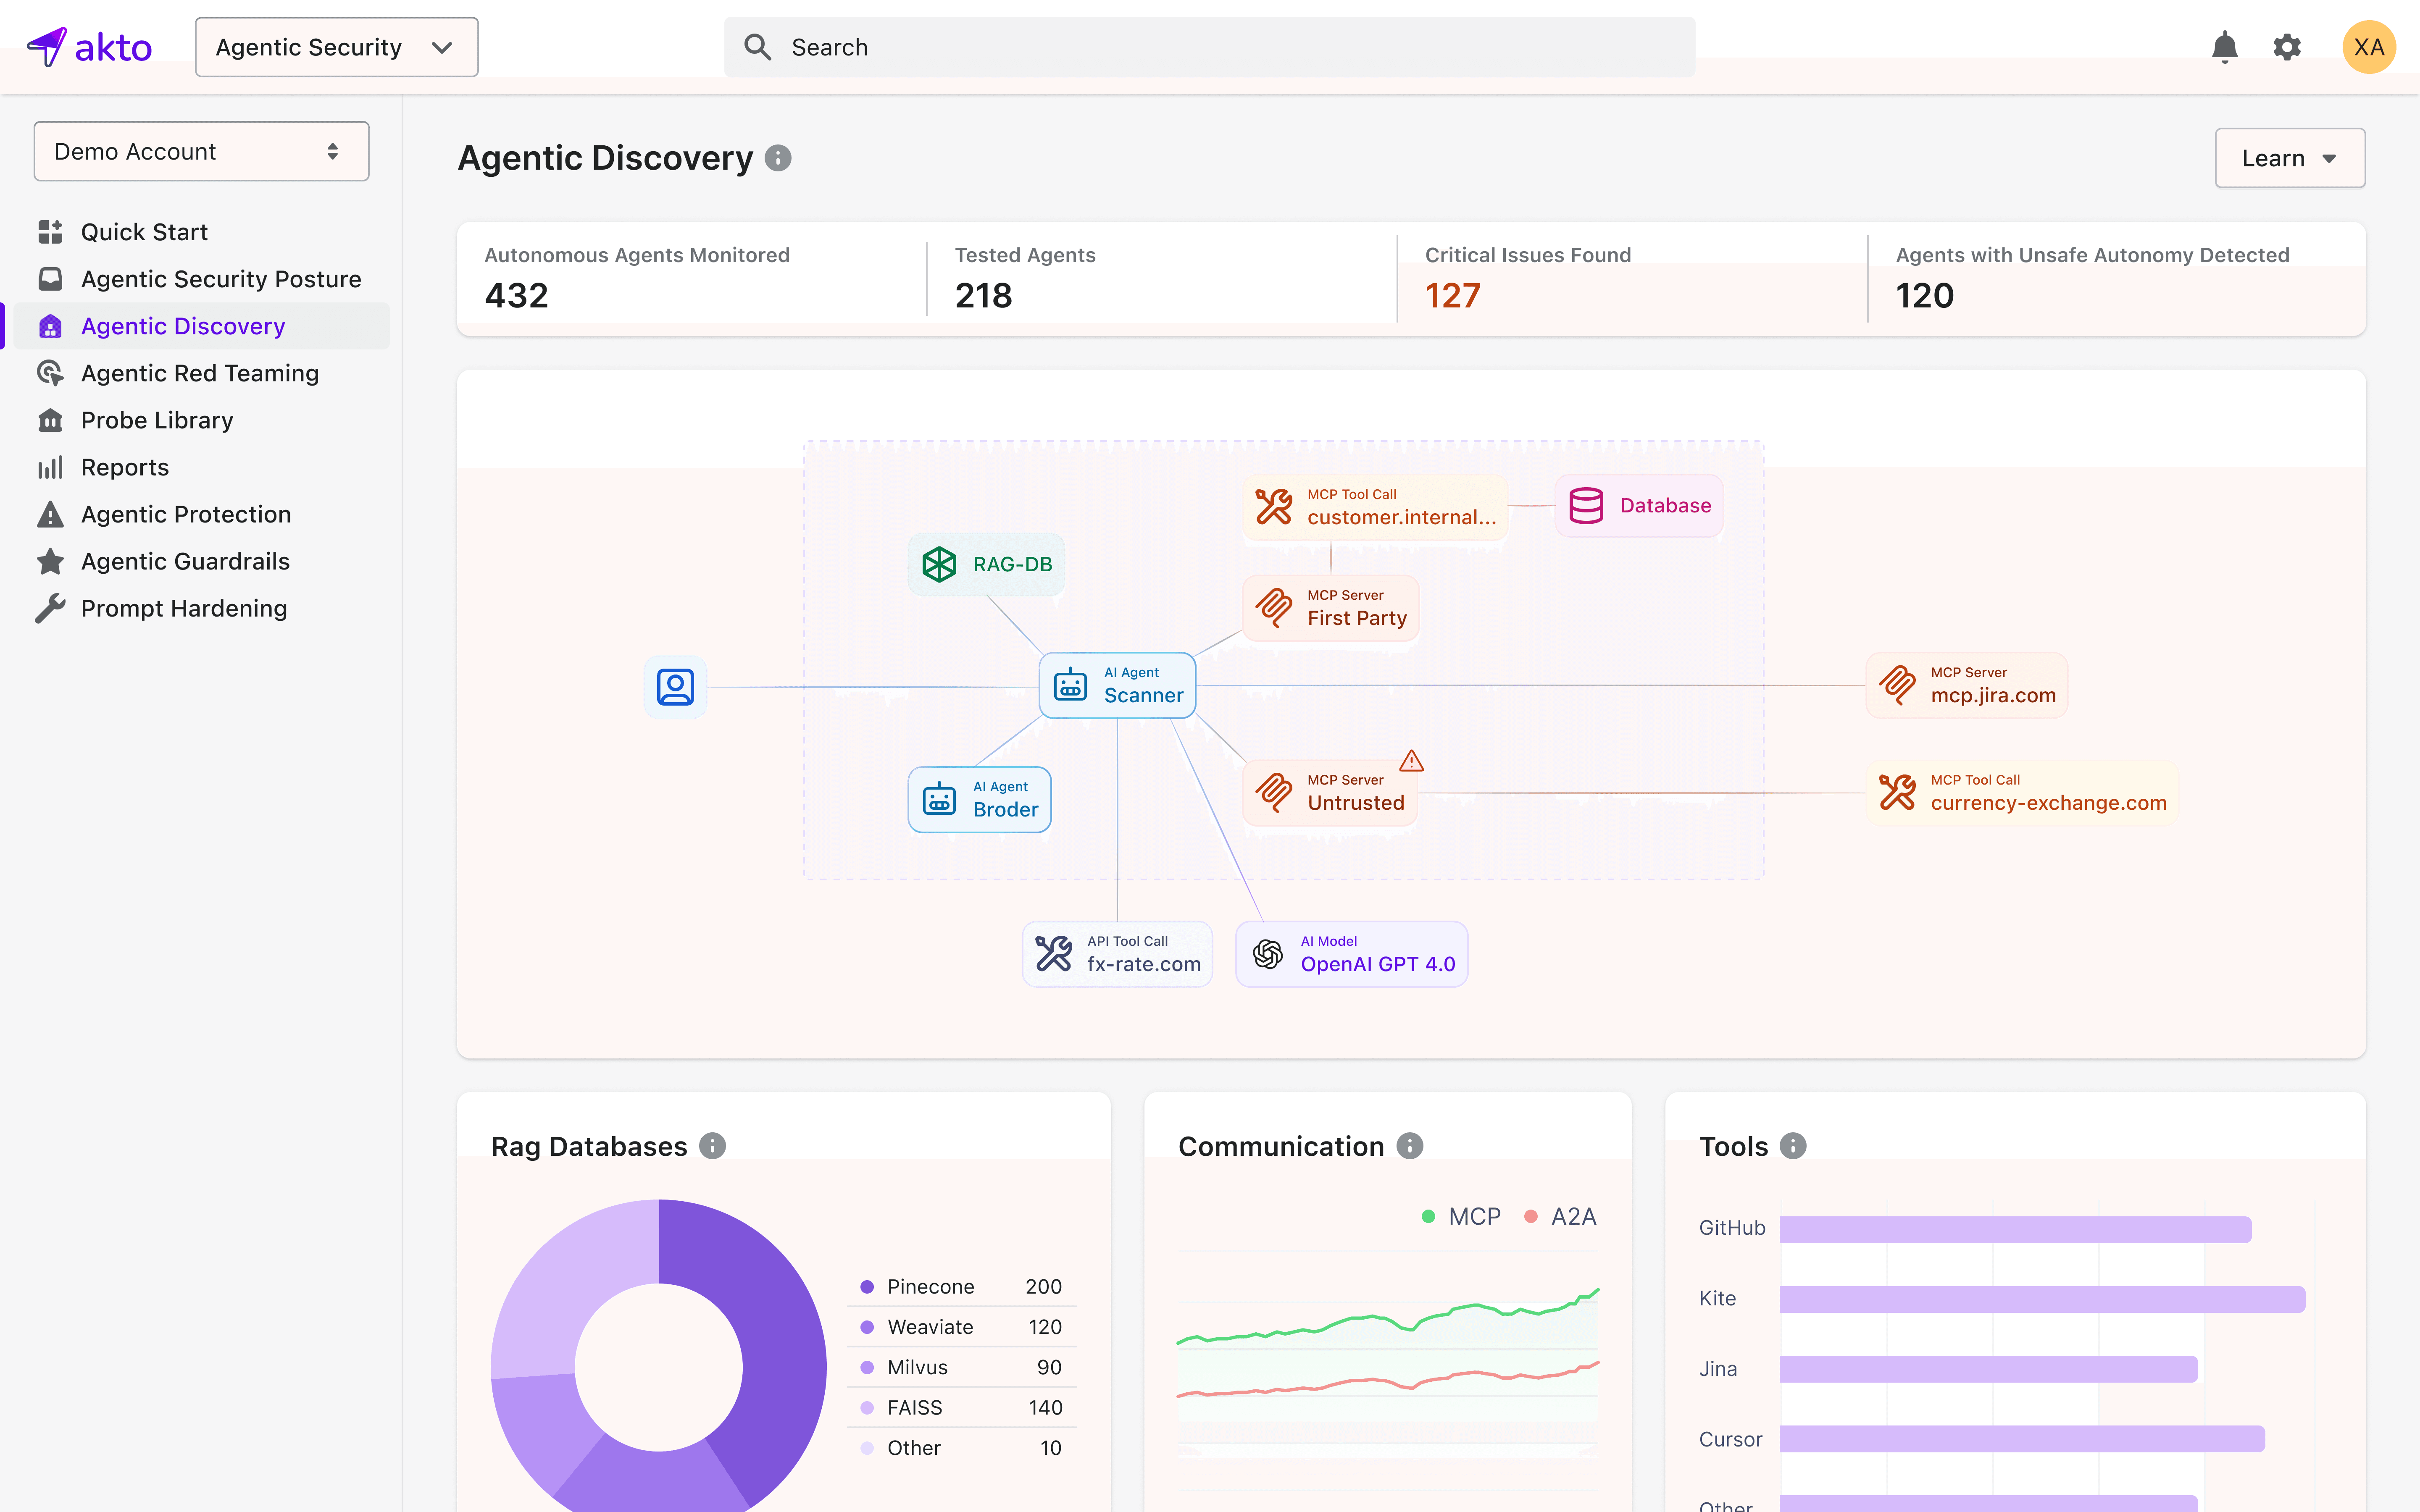Click the Communication info icon

[1409, 1146]
